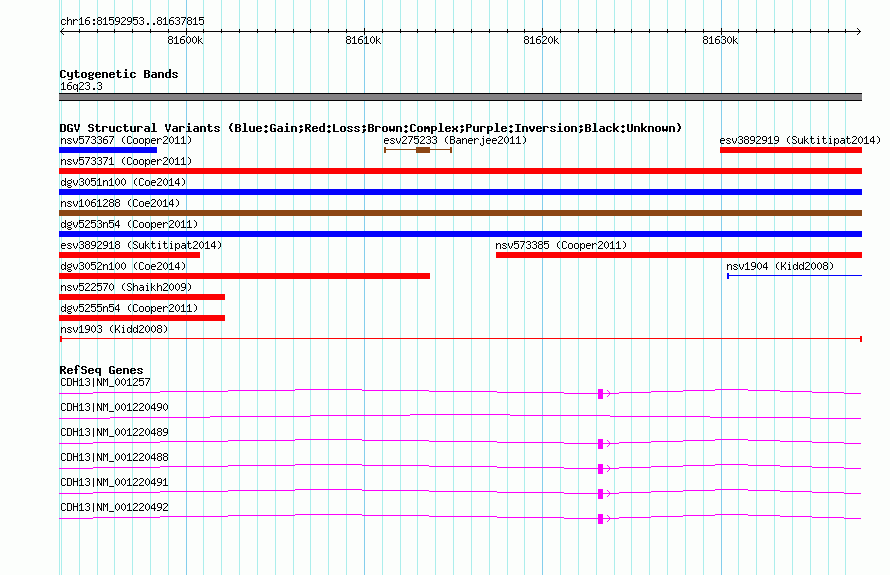The image size is (890, 575).
Task: Click the gray 16q23.3 cytogenetic band bar
Action: point(460,97)
